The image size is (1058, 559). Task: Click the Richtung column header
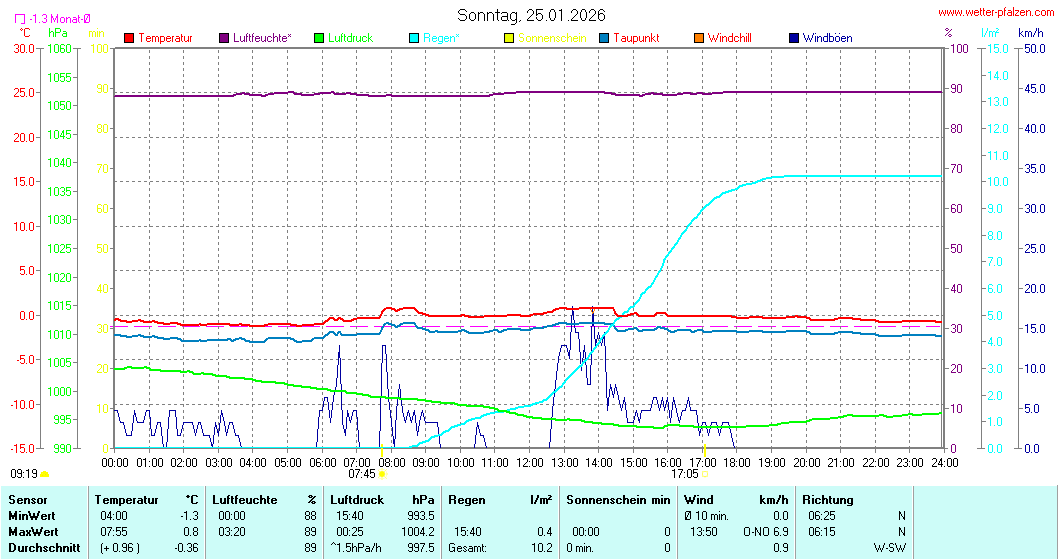pos(827,499)
